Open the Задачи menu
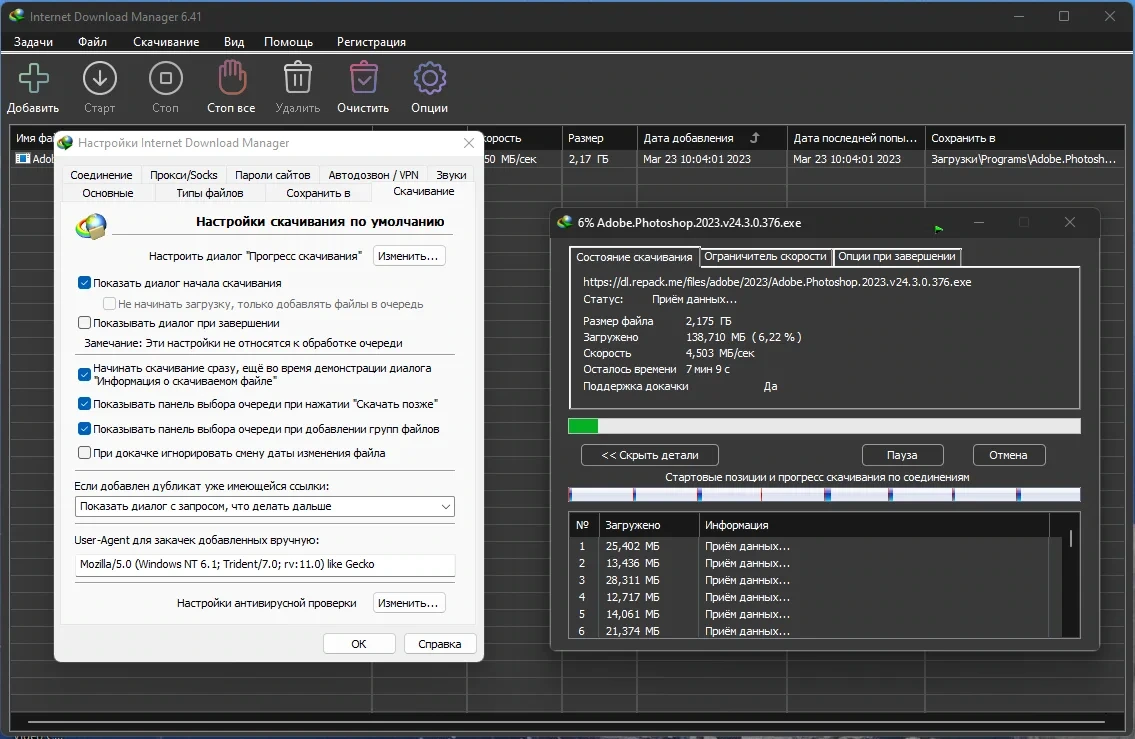The image size is (1135, 739). click(x=33, y=42)
